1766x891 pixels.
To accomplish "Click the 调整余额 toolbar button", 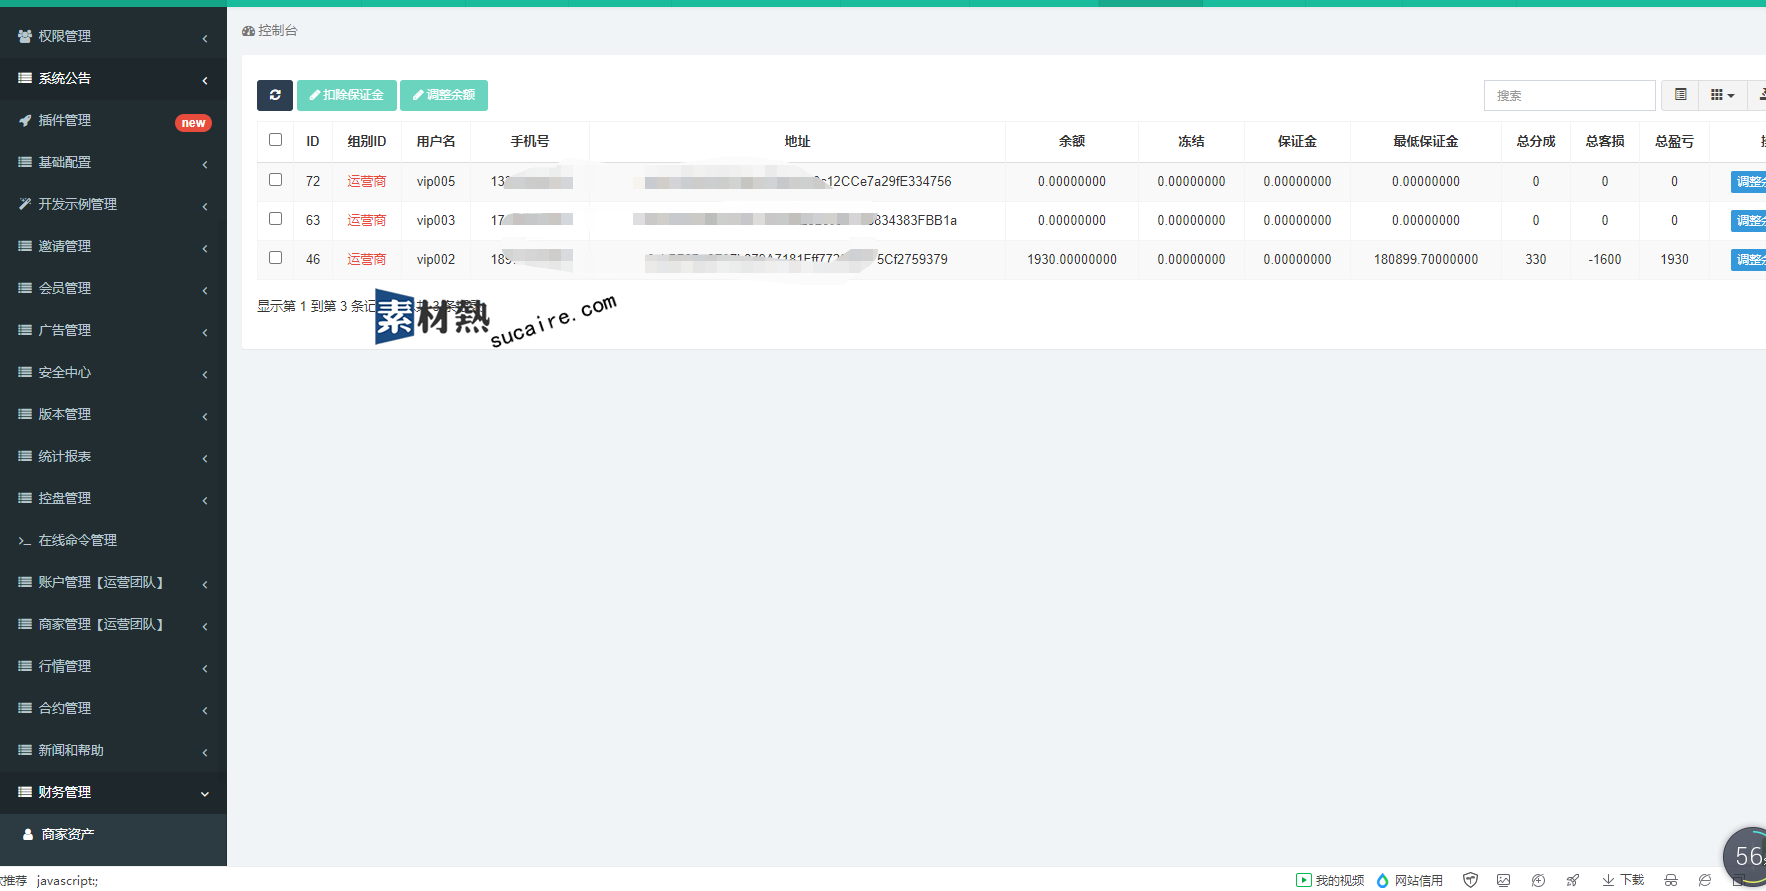I will (444, 95).
